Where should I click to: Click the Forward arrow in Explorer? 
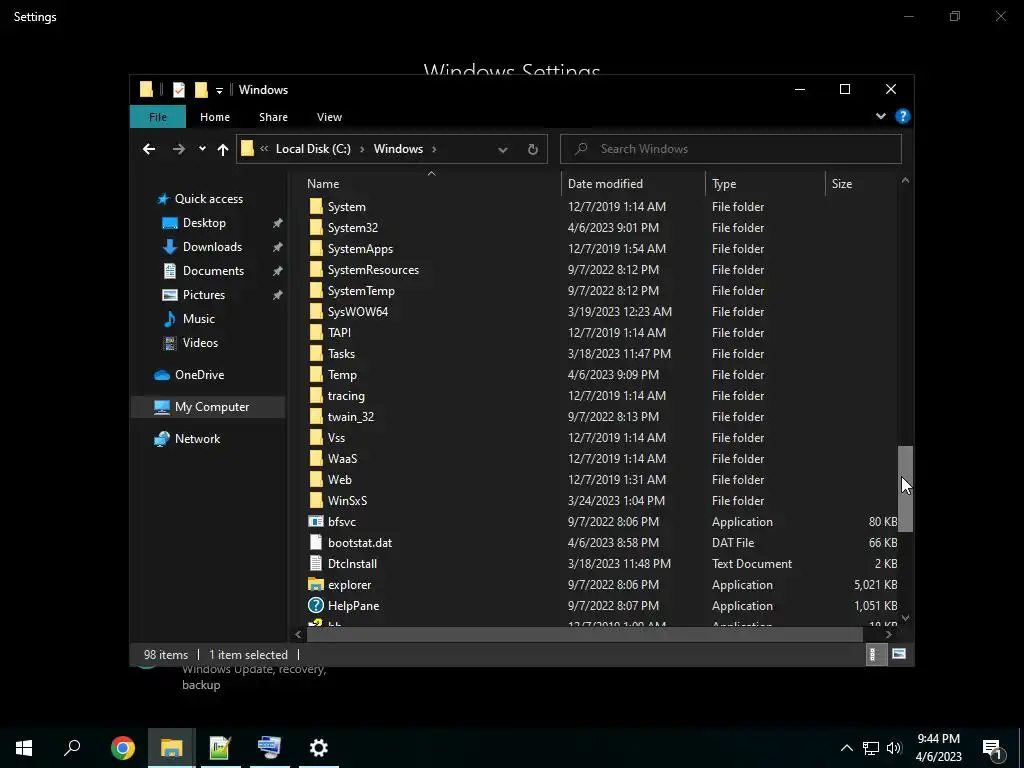click(x=178, y=149)
